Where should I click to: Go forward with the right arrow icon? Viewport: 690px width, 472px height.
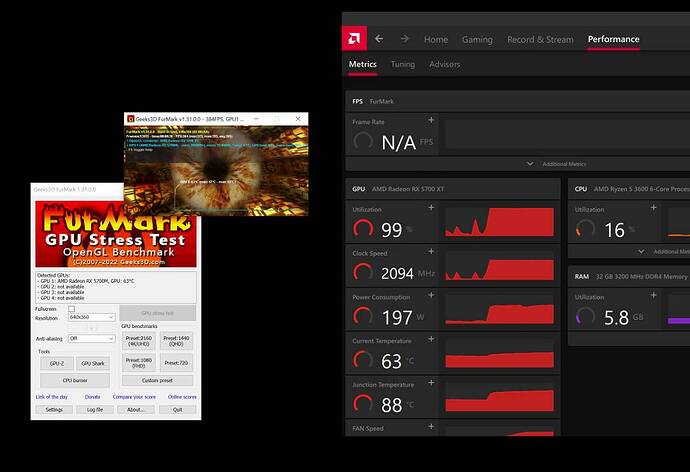(x=404, y=39)
